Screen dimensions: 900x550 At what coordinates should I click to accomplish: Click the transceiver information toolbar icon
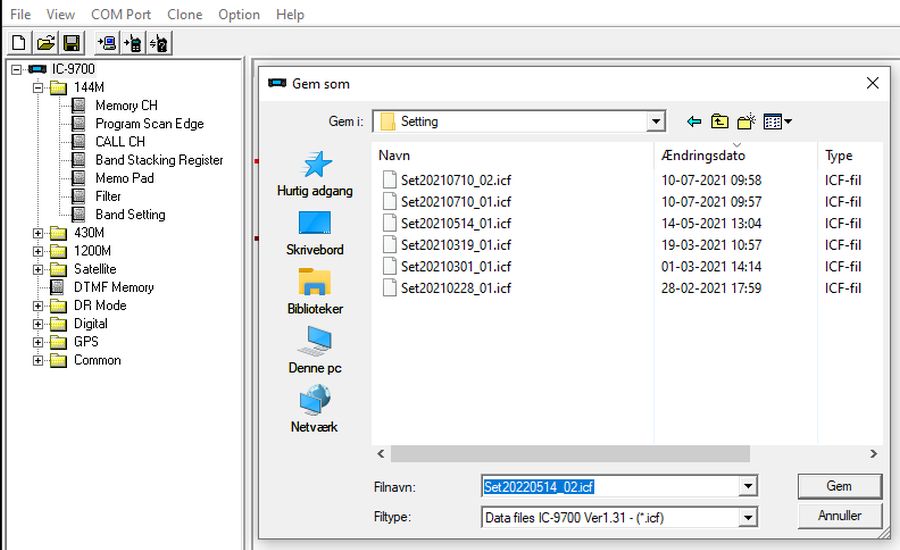coord(159,43)
